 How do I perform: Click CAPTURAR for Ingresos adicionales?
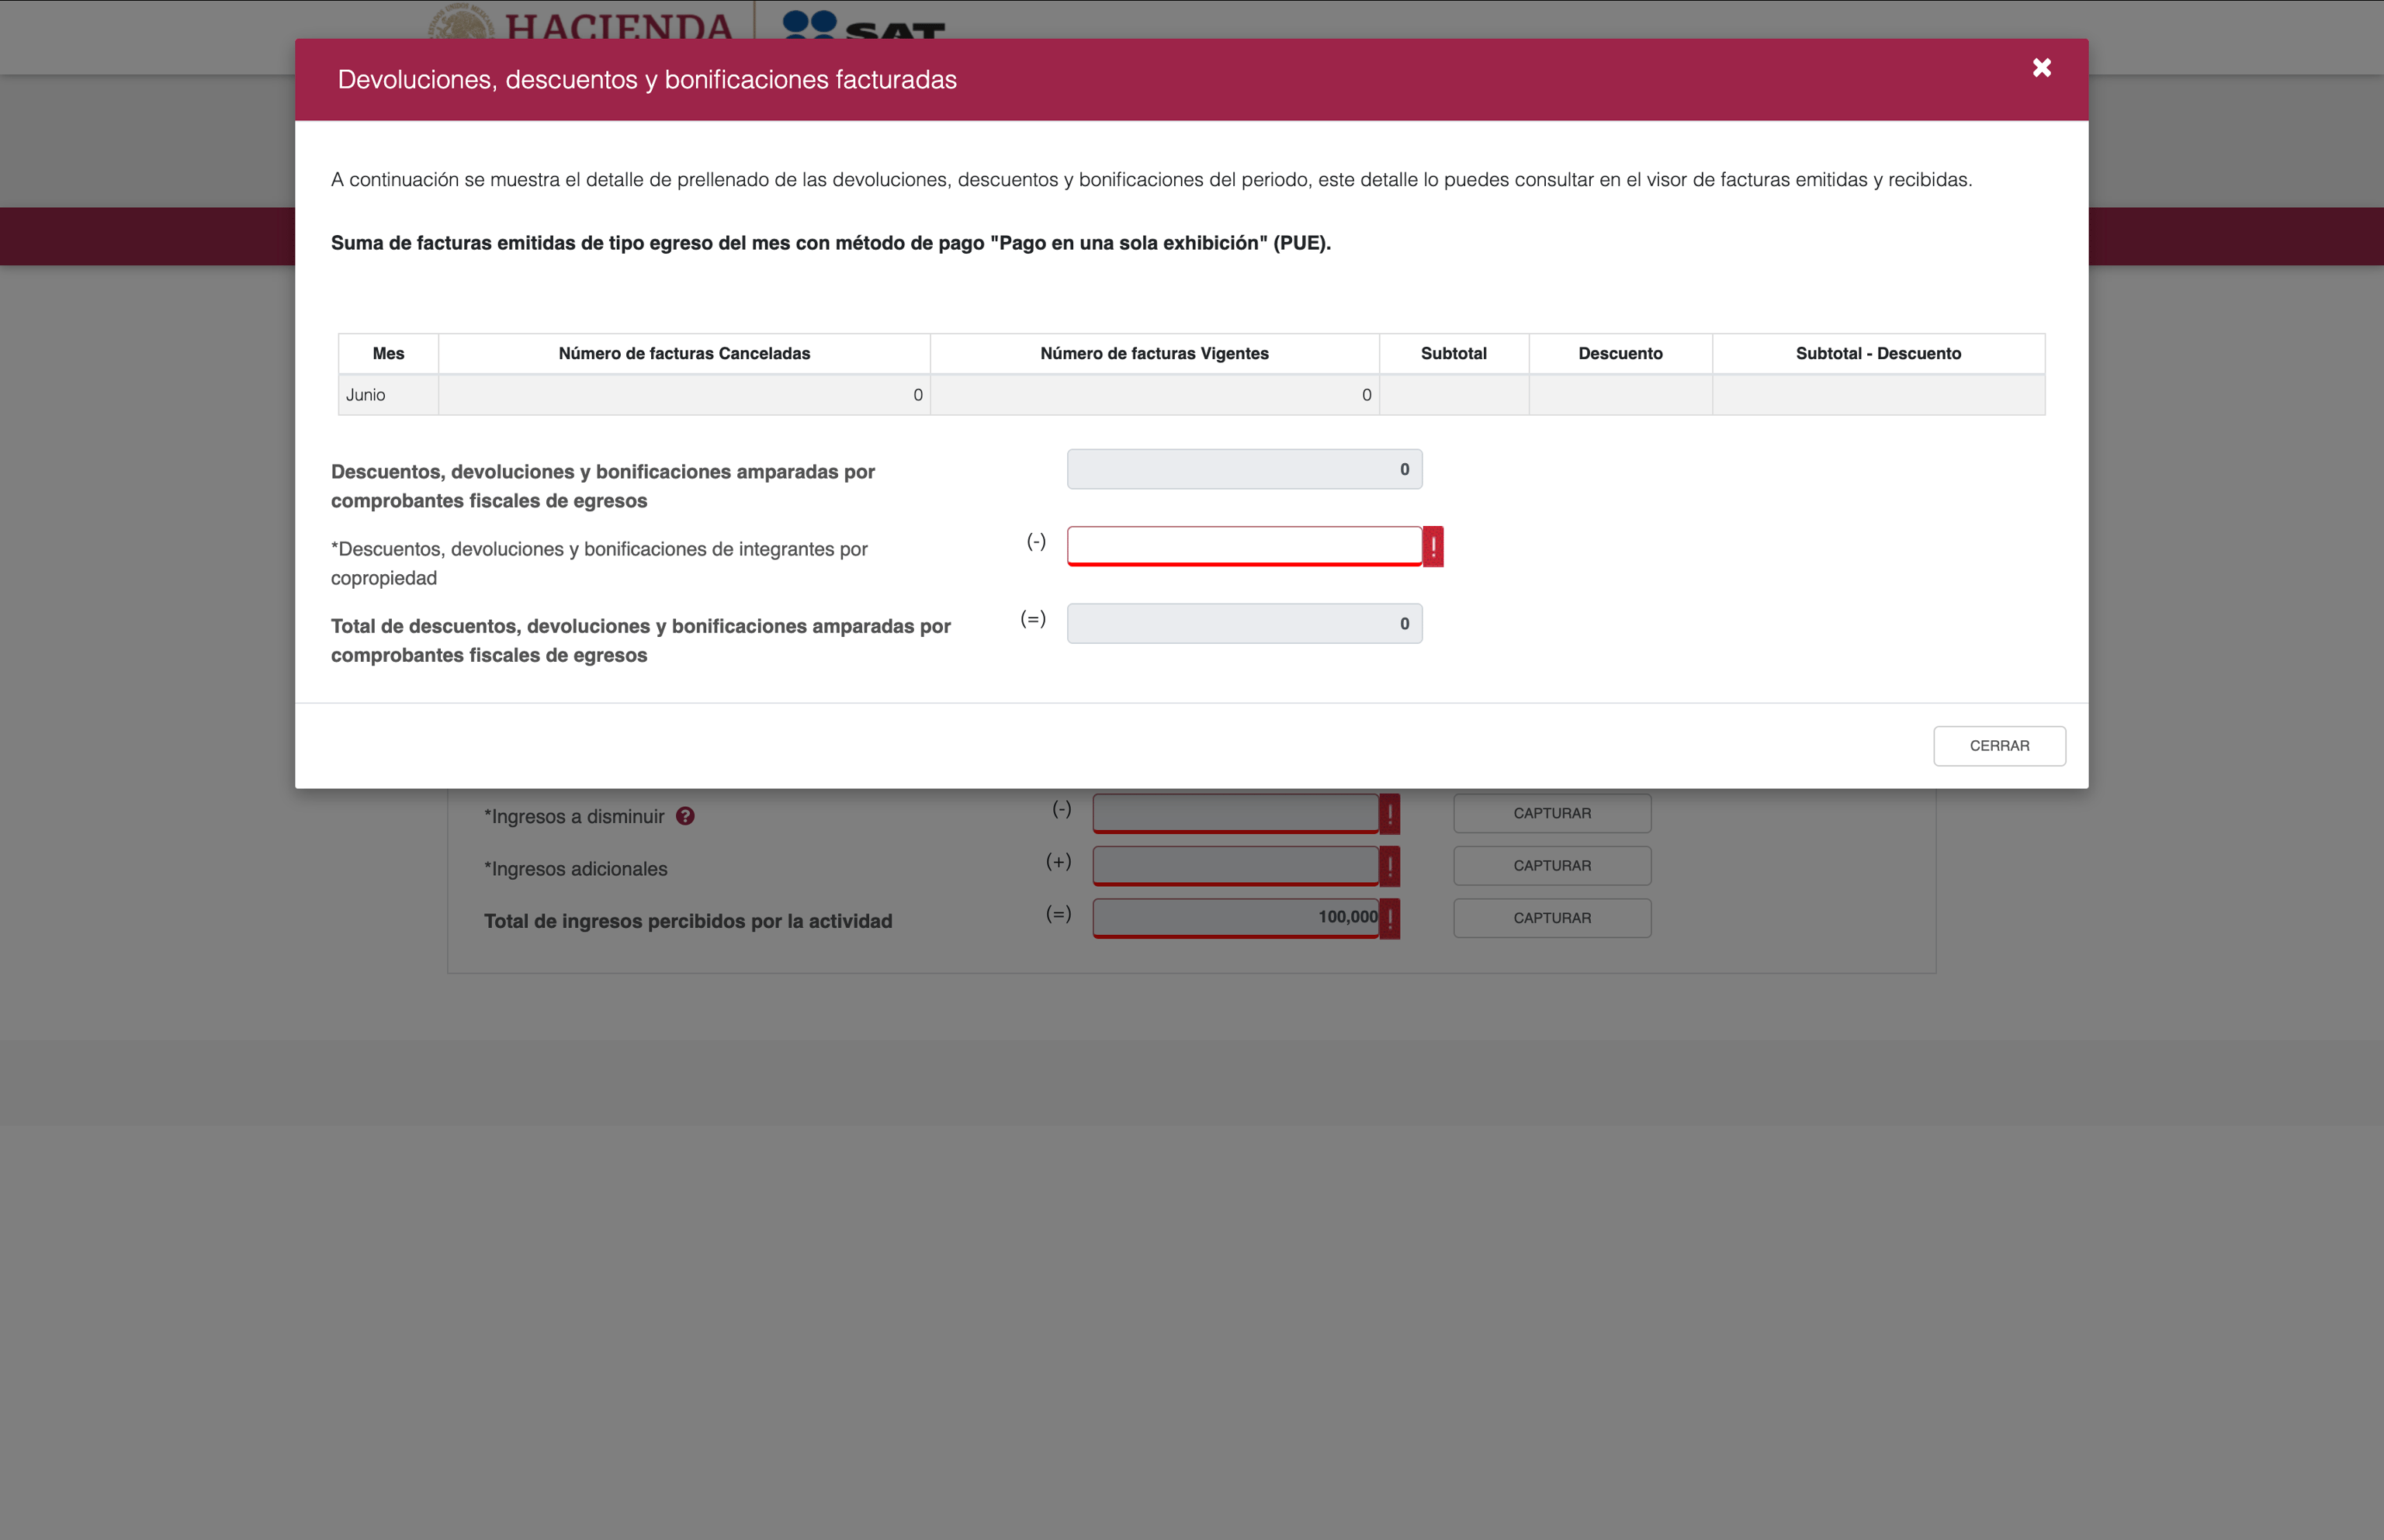click(1551, 866)
